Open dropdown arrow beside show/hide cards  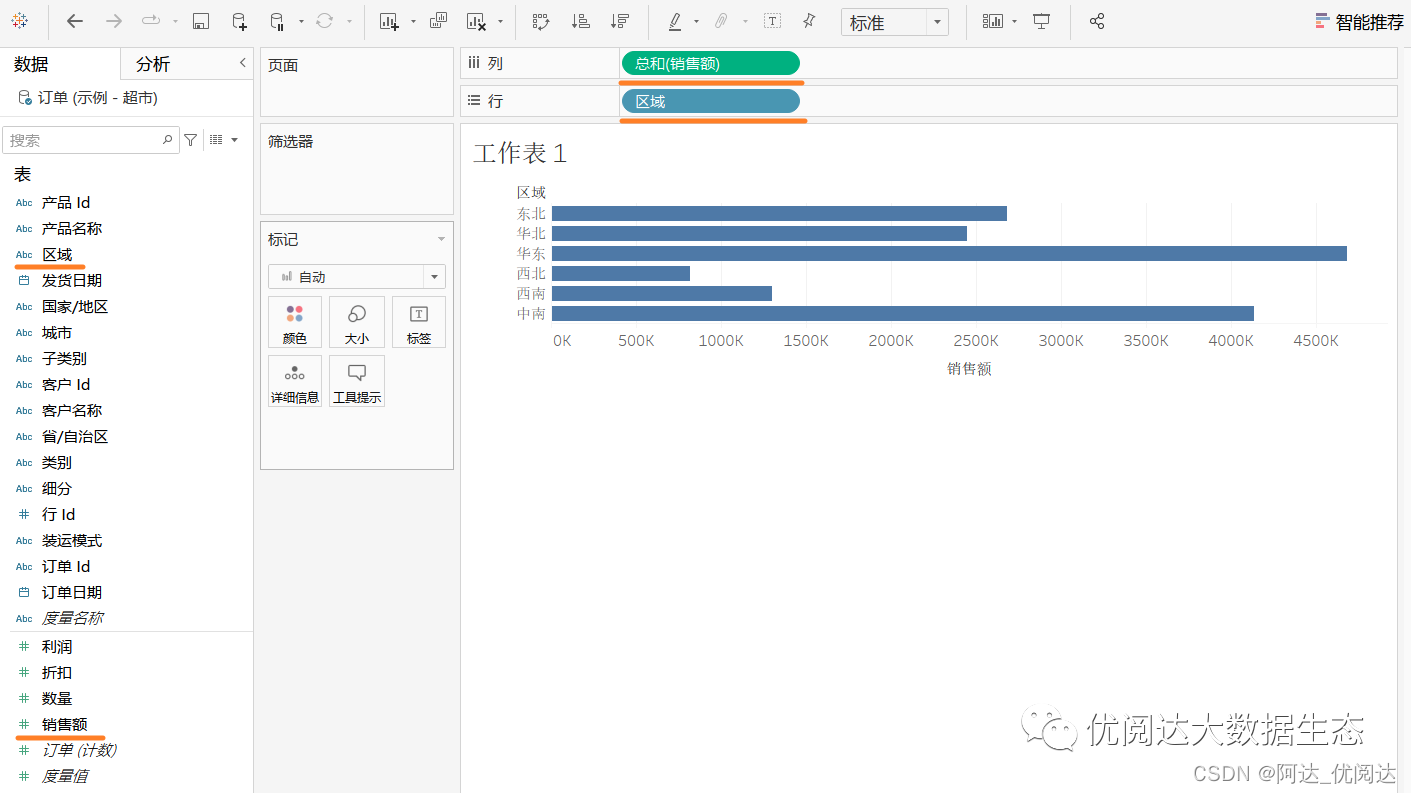(x=1015, y=21)
